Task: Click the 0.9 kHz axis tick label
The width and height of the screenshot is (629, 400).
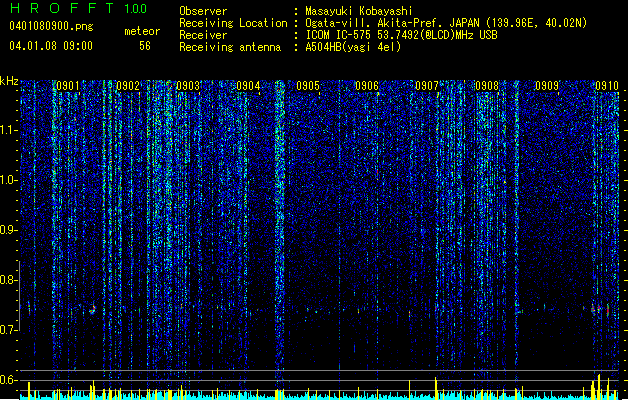Action: click(9, 230)
